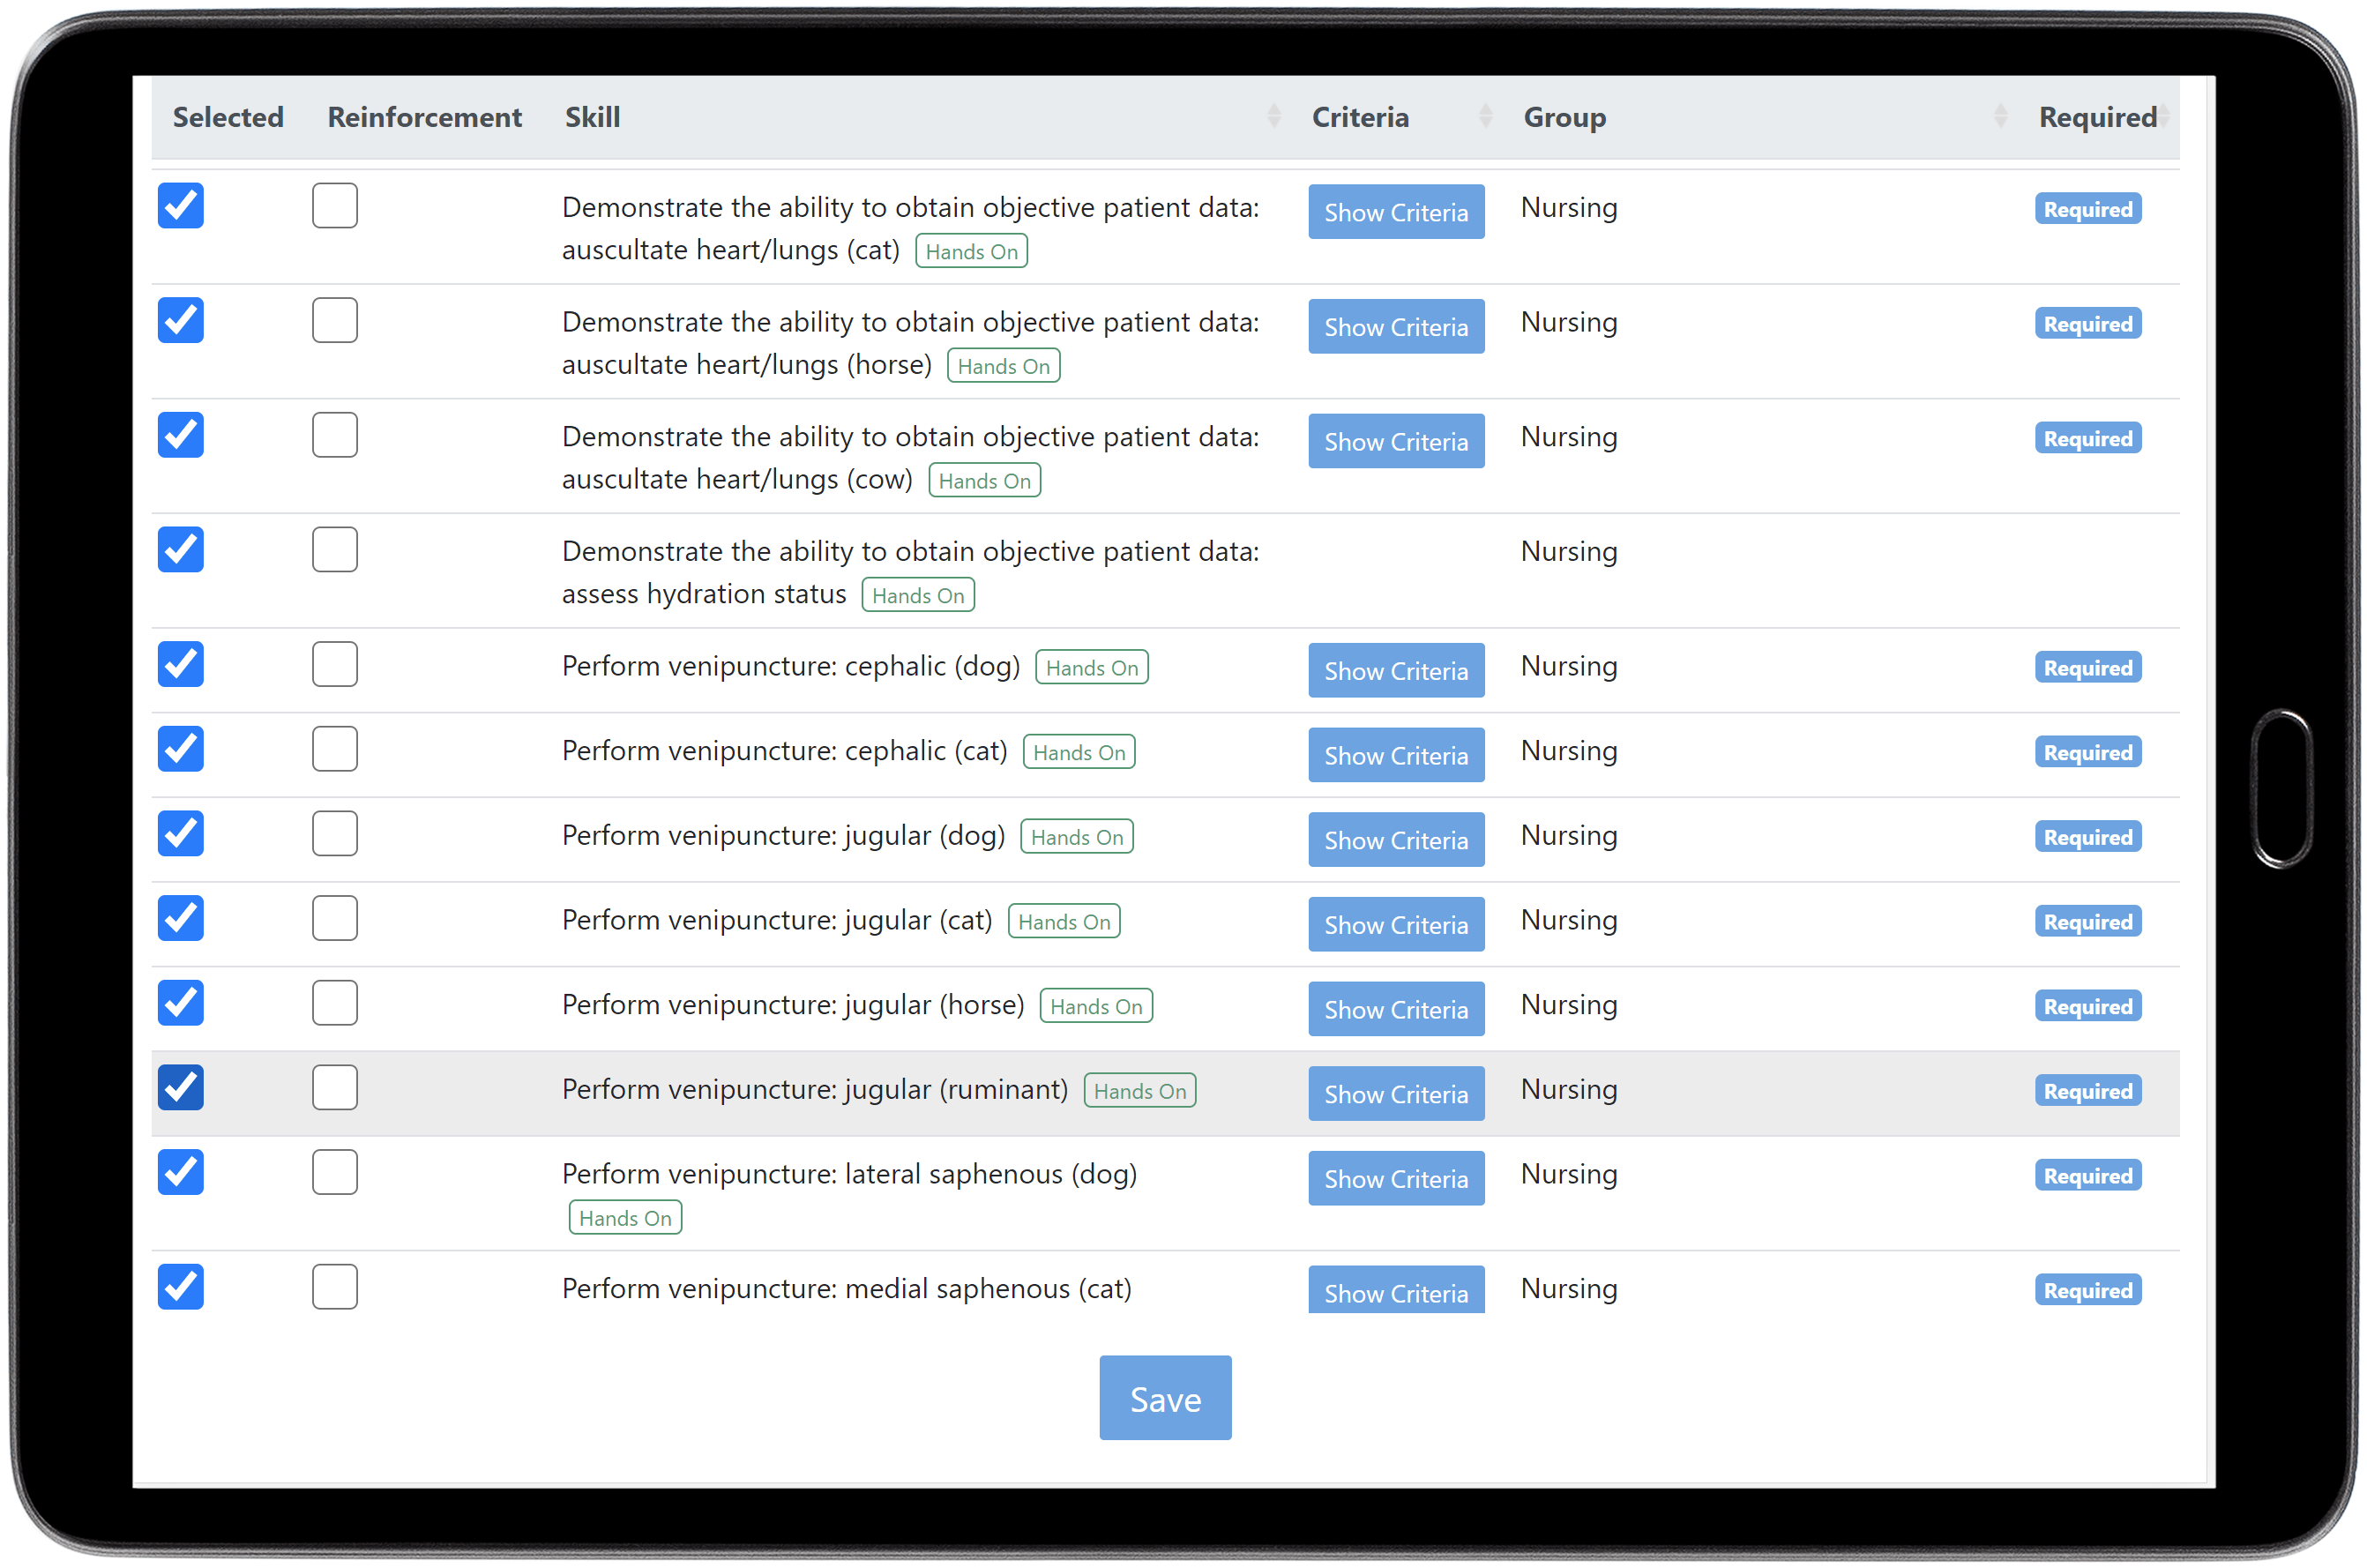Click the Required badge on the medial saphenous (cat) row
2367x1568 pixels.
2087,1290
